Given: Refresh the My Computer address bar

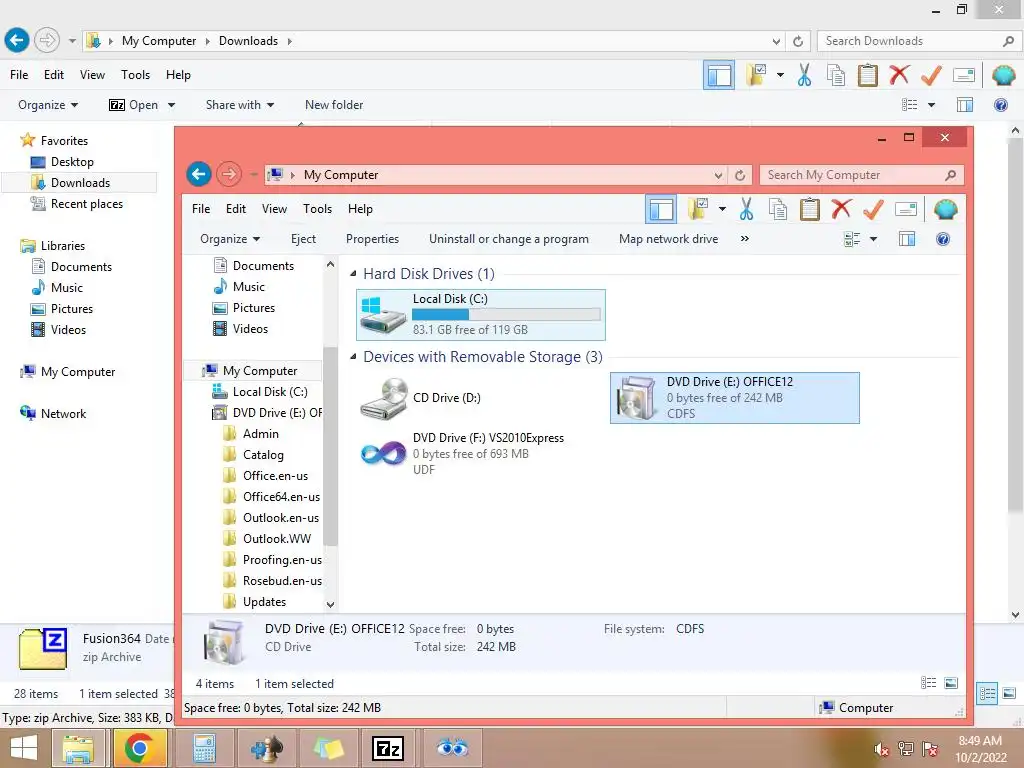Looking at the screenshot, I should pos(740,175).
